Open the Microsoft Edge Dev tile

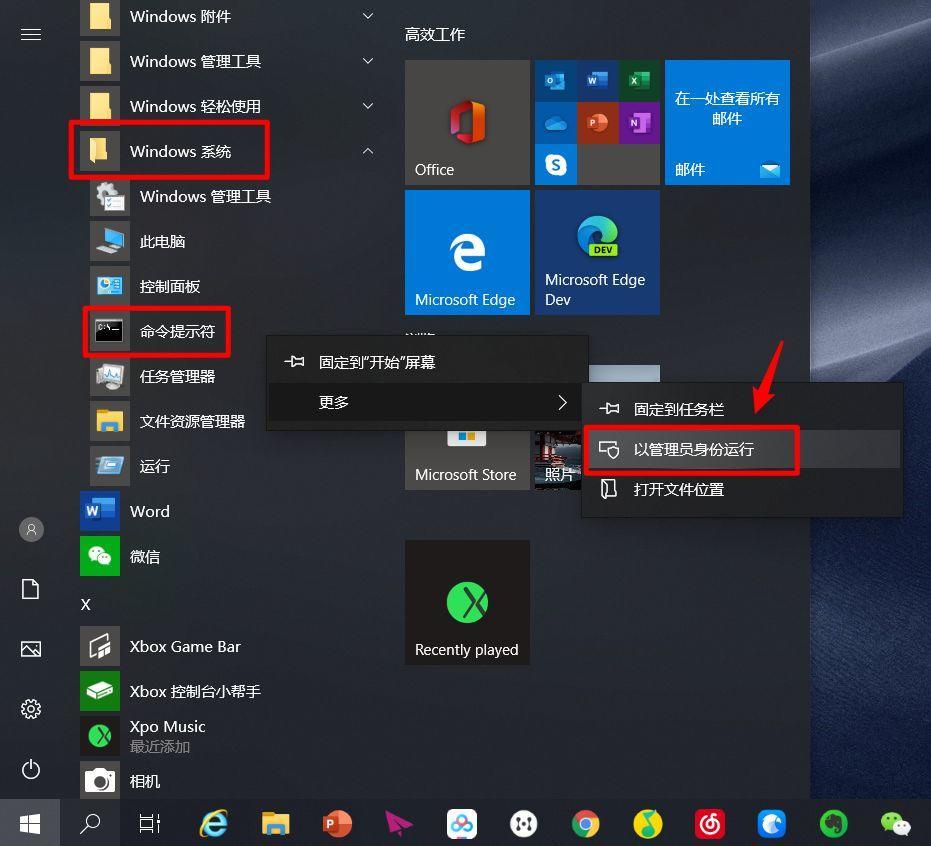pyautogui.click(x=597, y=252)
